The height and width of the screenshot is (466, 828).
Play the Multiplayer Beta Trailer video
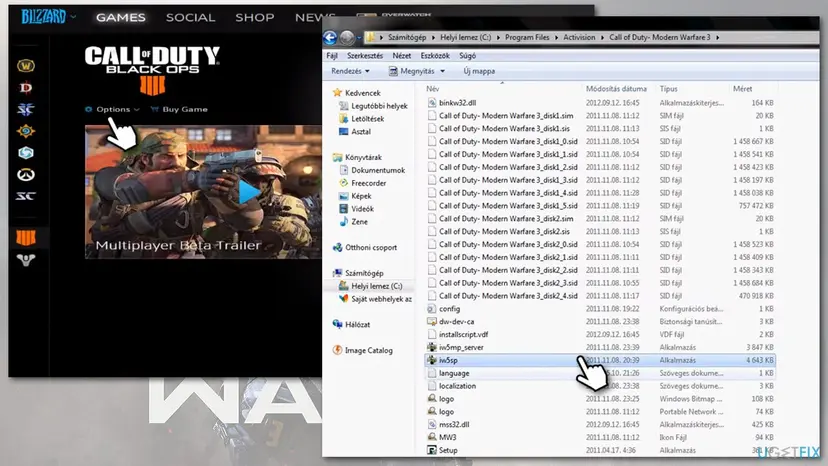(x=249, y=192)
